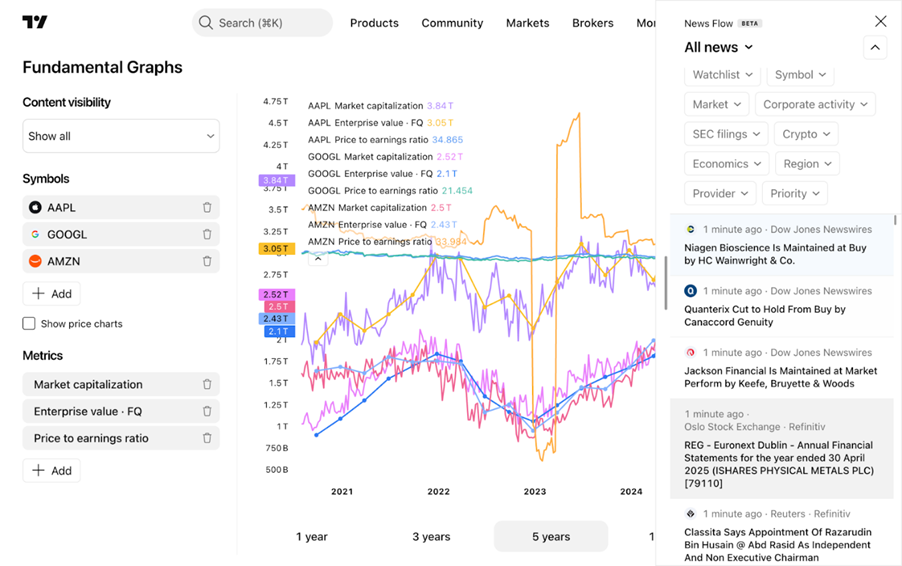
Task: Collapse the chart legend with caret
Action: [x=318, y=259]
